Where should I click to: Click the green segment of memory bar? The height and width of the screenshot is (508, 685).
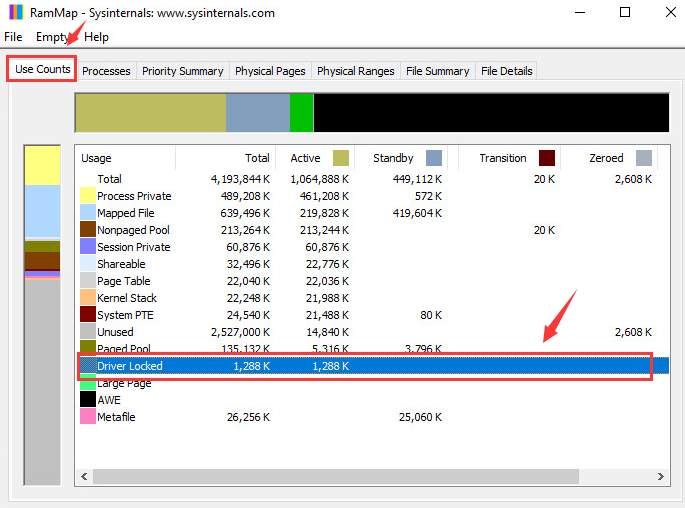[301, 112]
